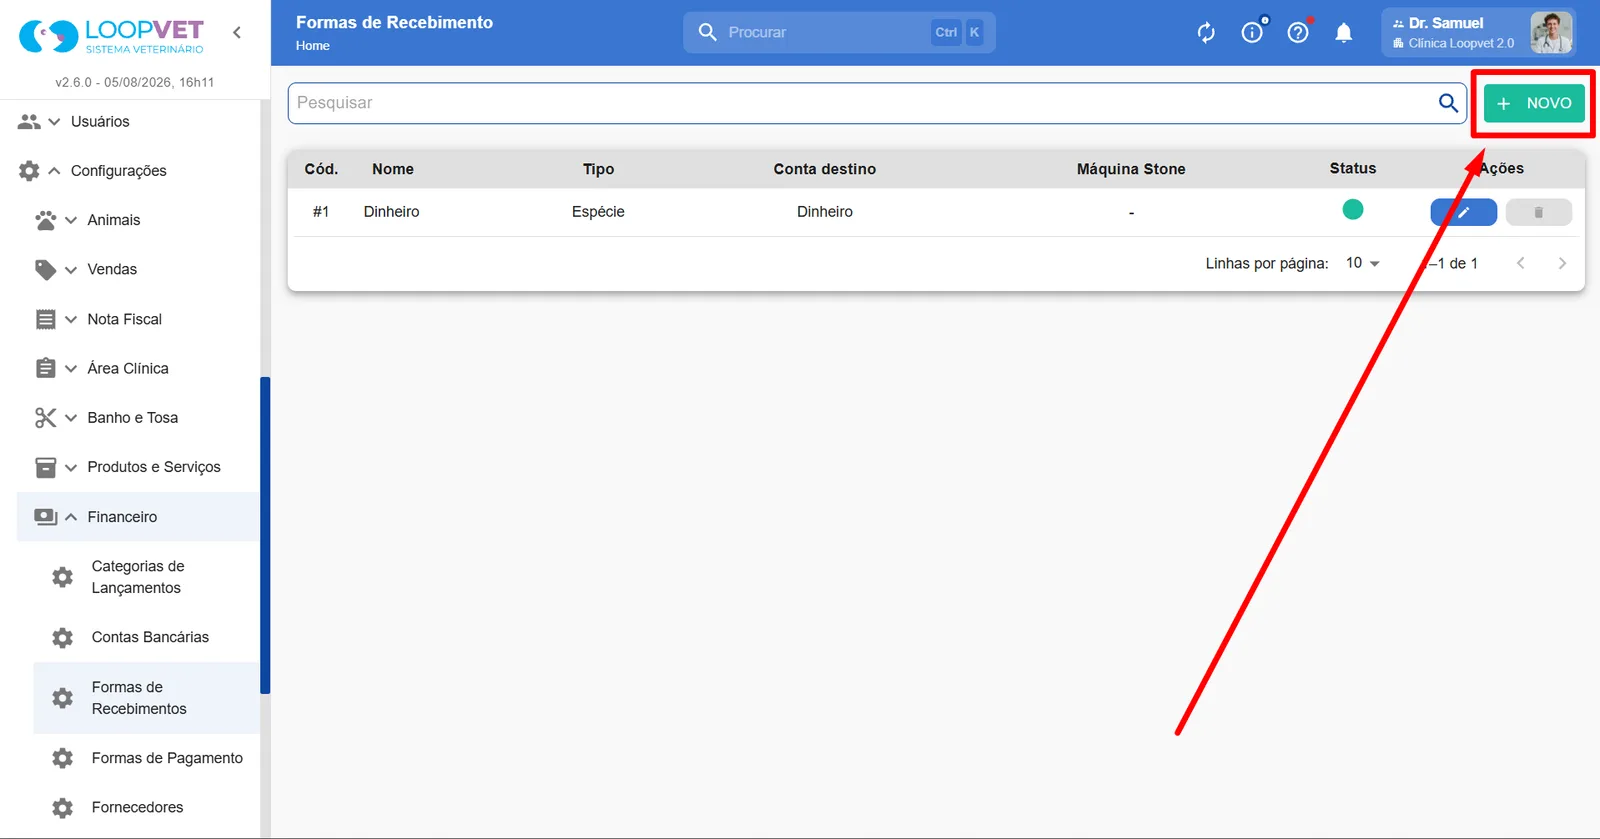Image resolution: width=1600 pixels, height=839 pixels.
Task: Click the Usuários people icon
Action: coord(29,122)
